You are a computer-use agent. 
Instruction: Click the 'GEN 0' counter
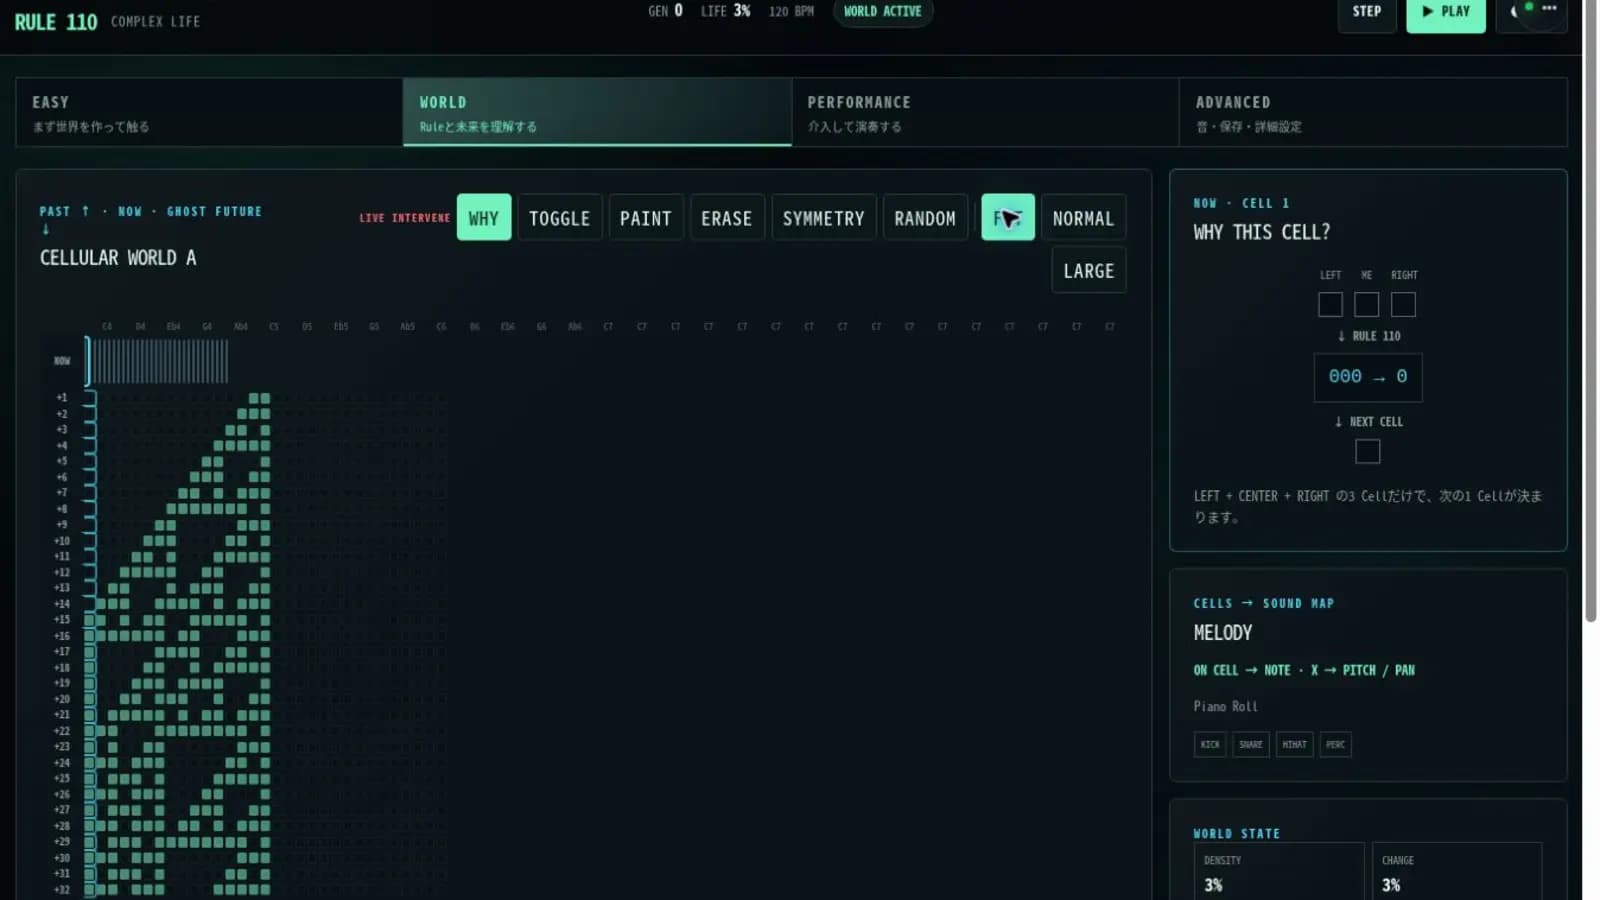pos(665,11)
